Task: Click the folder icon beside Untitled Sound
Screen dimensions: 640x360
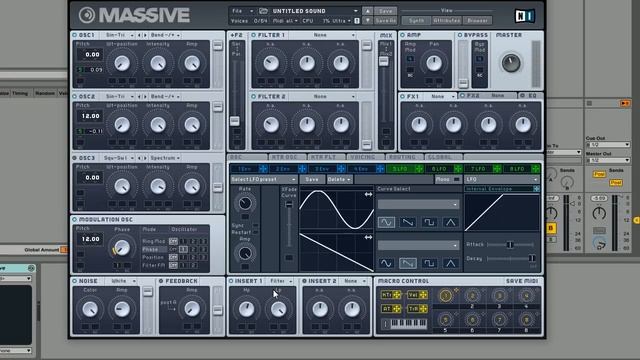Action: [263, 11]
